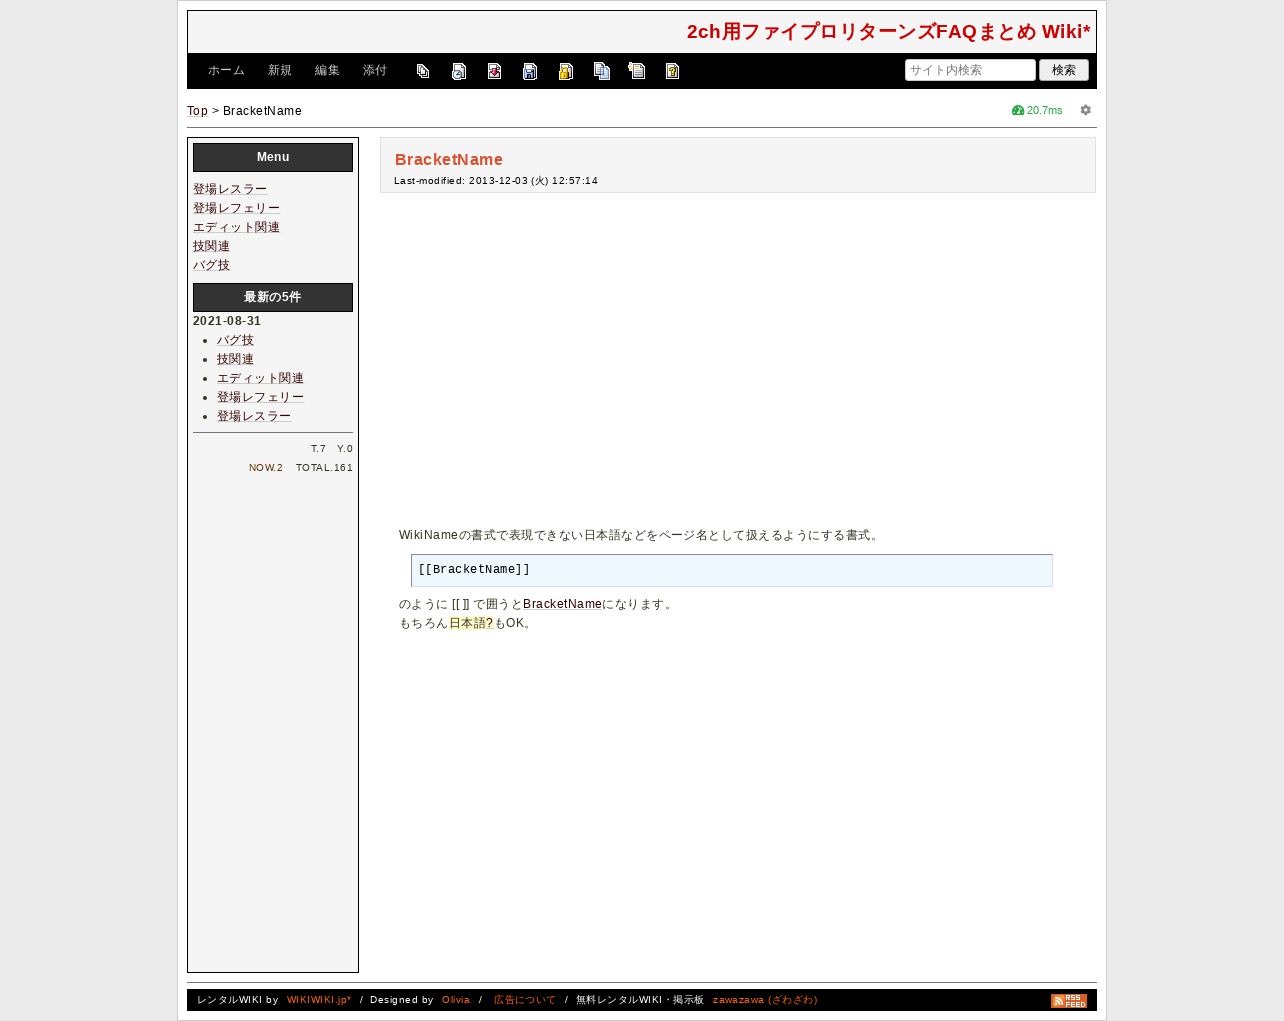Click the Top breadcrumb link
Screen dimensions: 1284x1021
[197, 111]
